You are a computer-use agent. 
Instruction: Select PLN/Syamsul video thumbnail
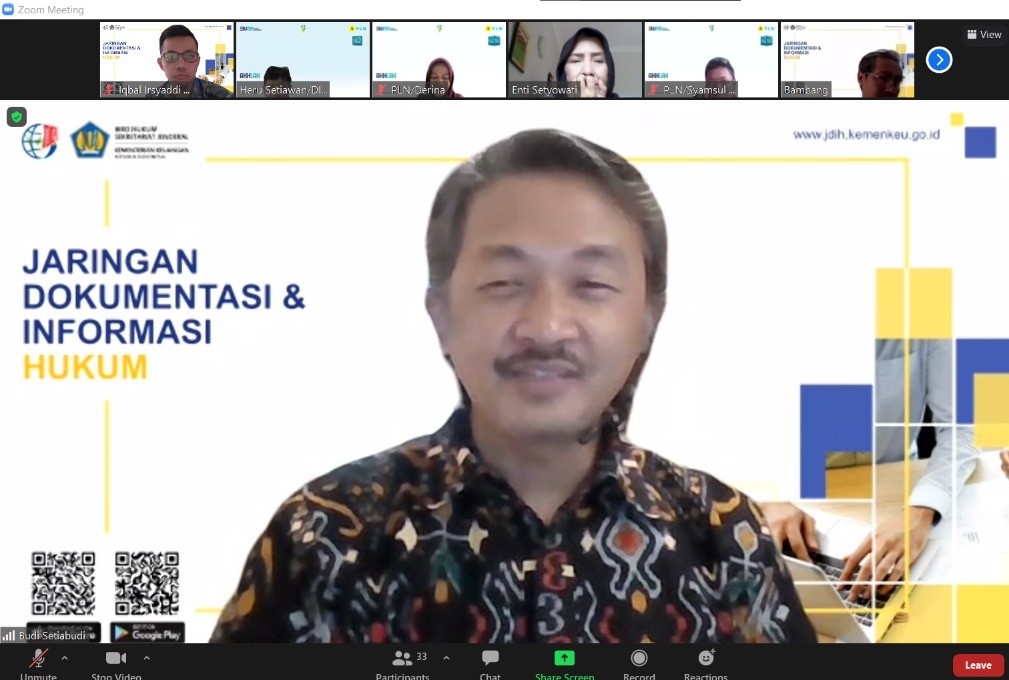tap(711, 60)
